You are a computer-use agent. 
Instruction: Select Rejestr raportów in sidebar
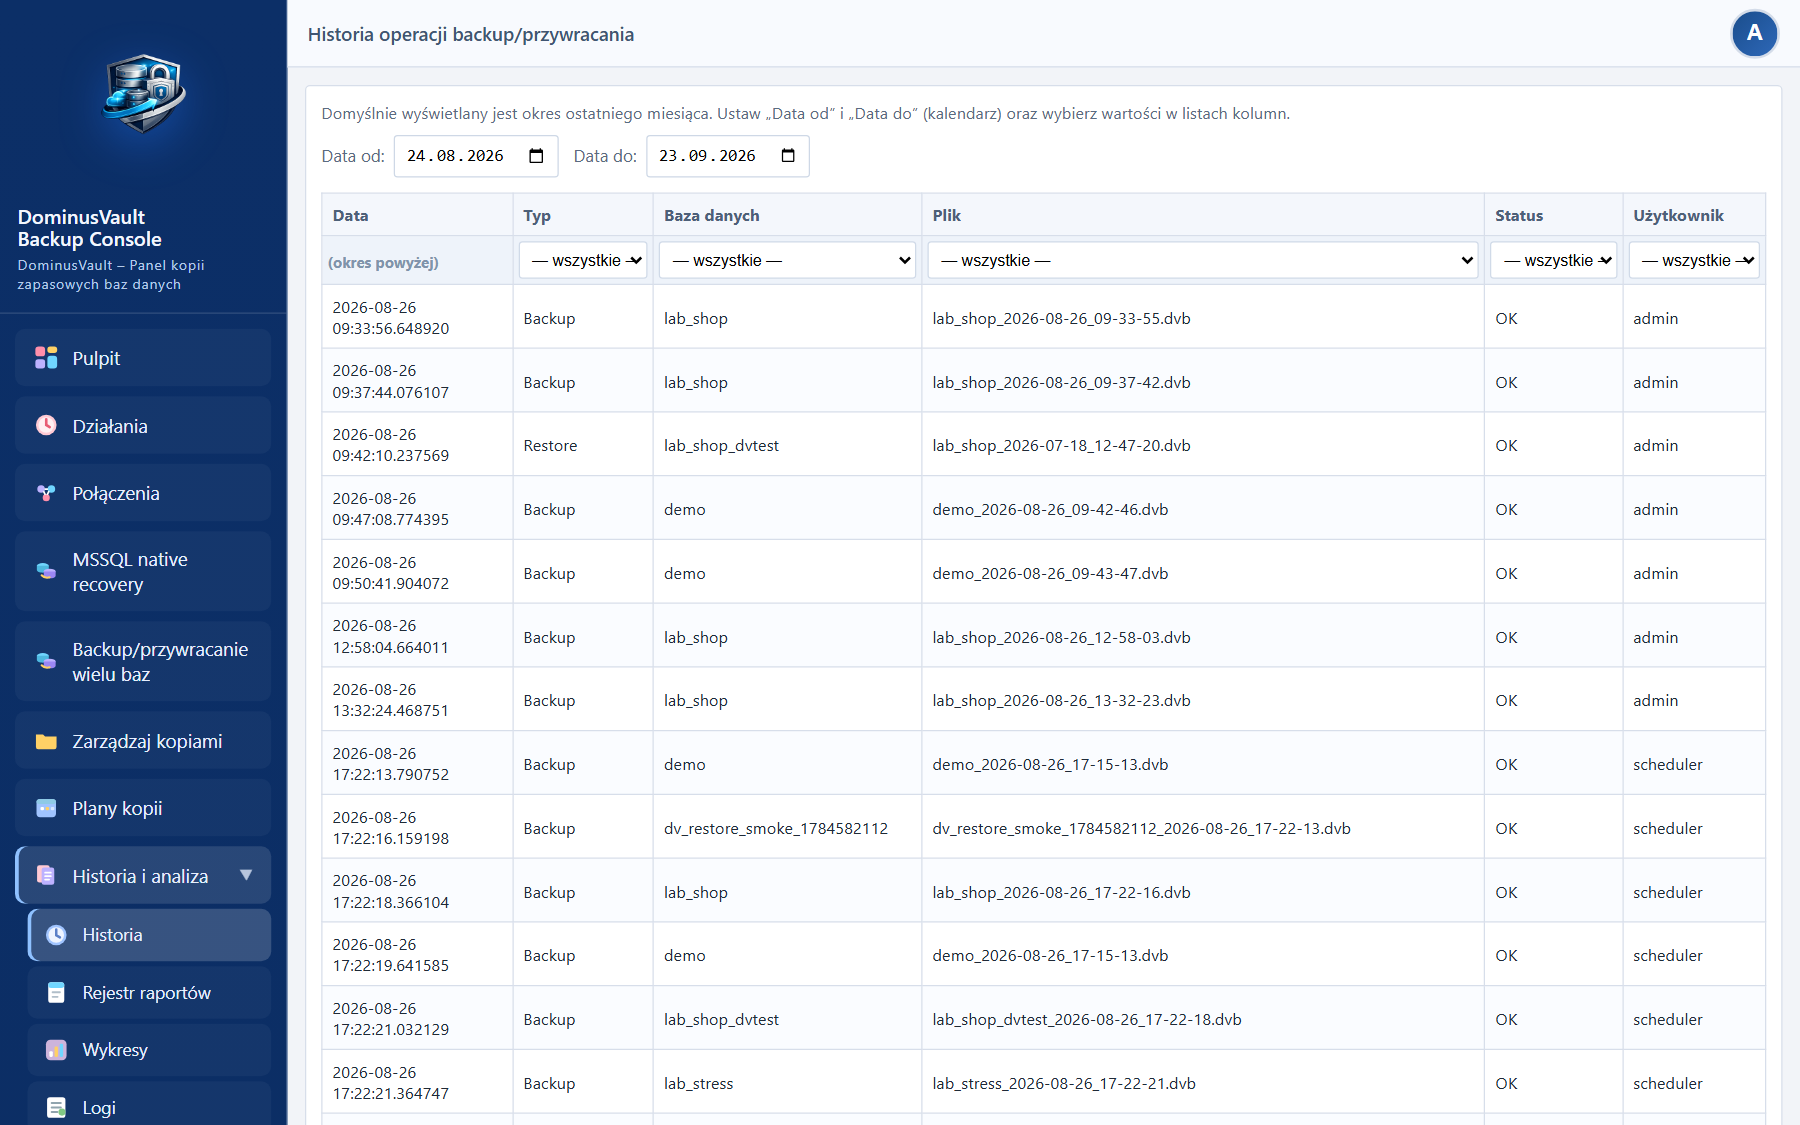(x=149, y=993)
